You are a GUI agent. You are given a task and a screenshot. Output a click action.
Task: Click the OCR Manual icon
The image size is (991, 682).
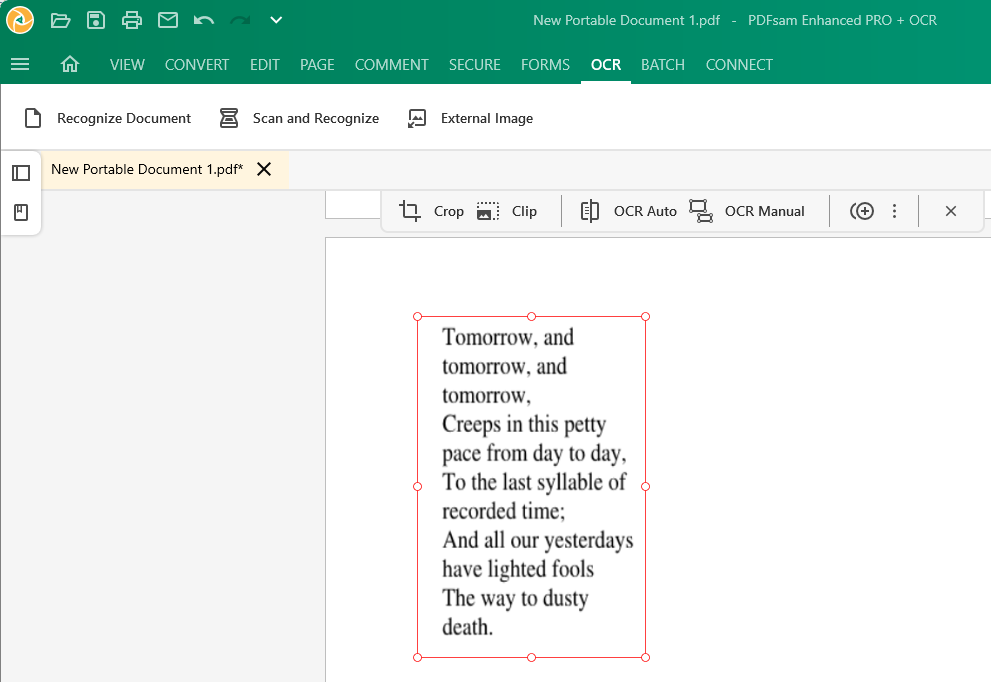[701, 211]
